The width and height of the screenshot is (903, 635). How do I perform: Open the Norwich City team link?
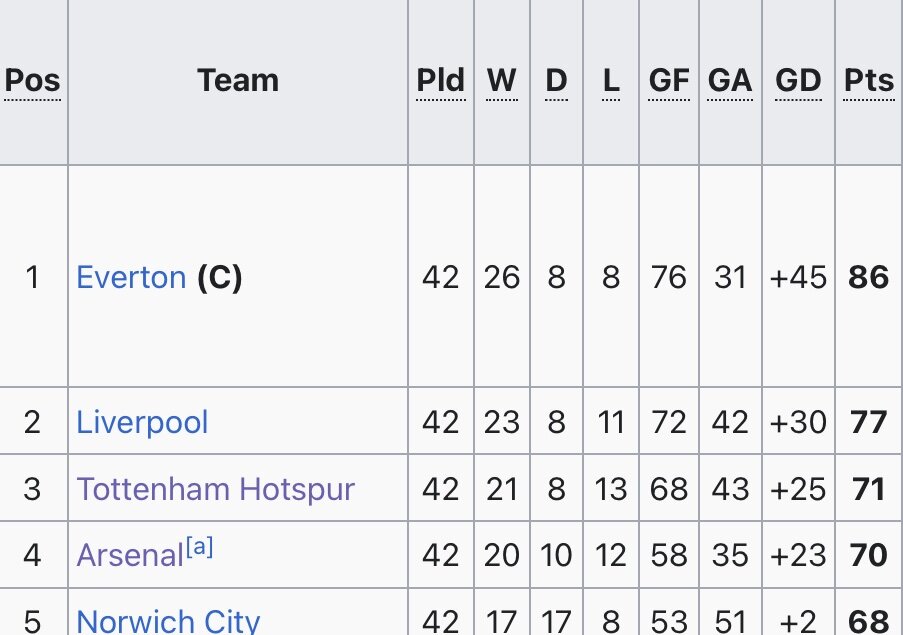click(168, 621)
